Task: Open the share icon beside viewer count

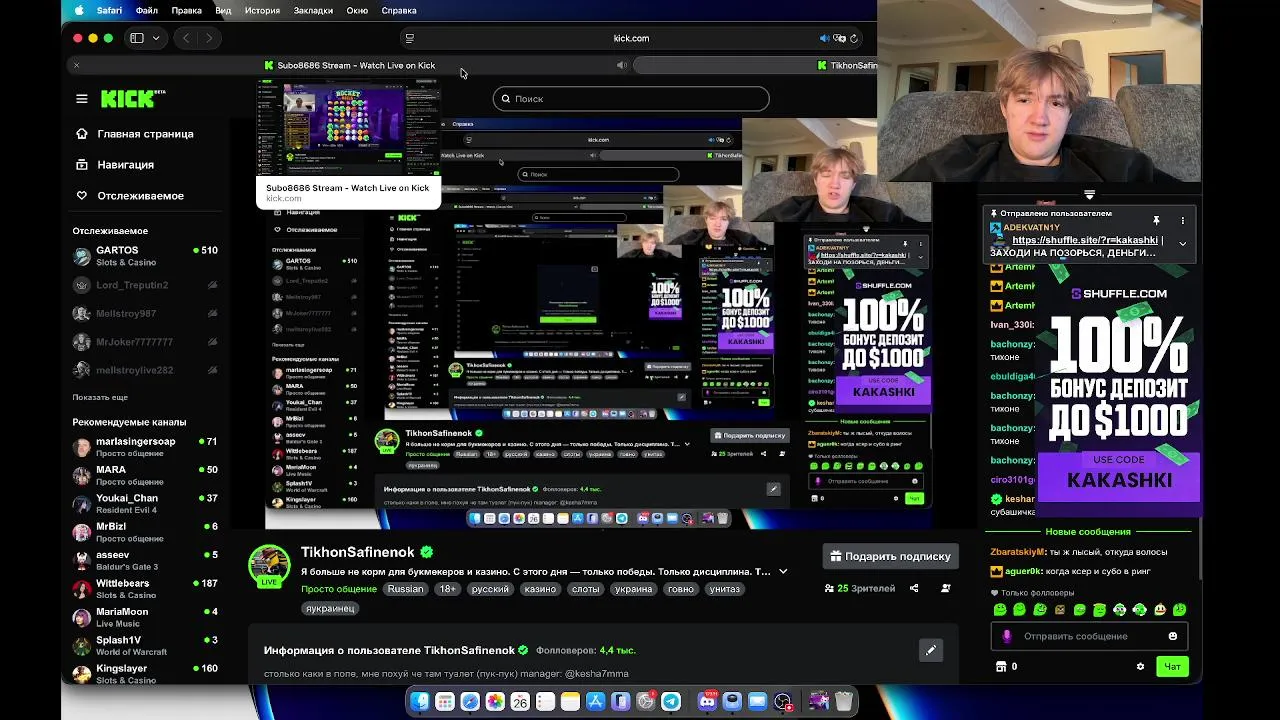Action: (x=914, y=589)
